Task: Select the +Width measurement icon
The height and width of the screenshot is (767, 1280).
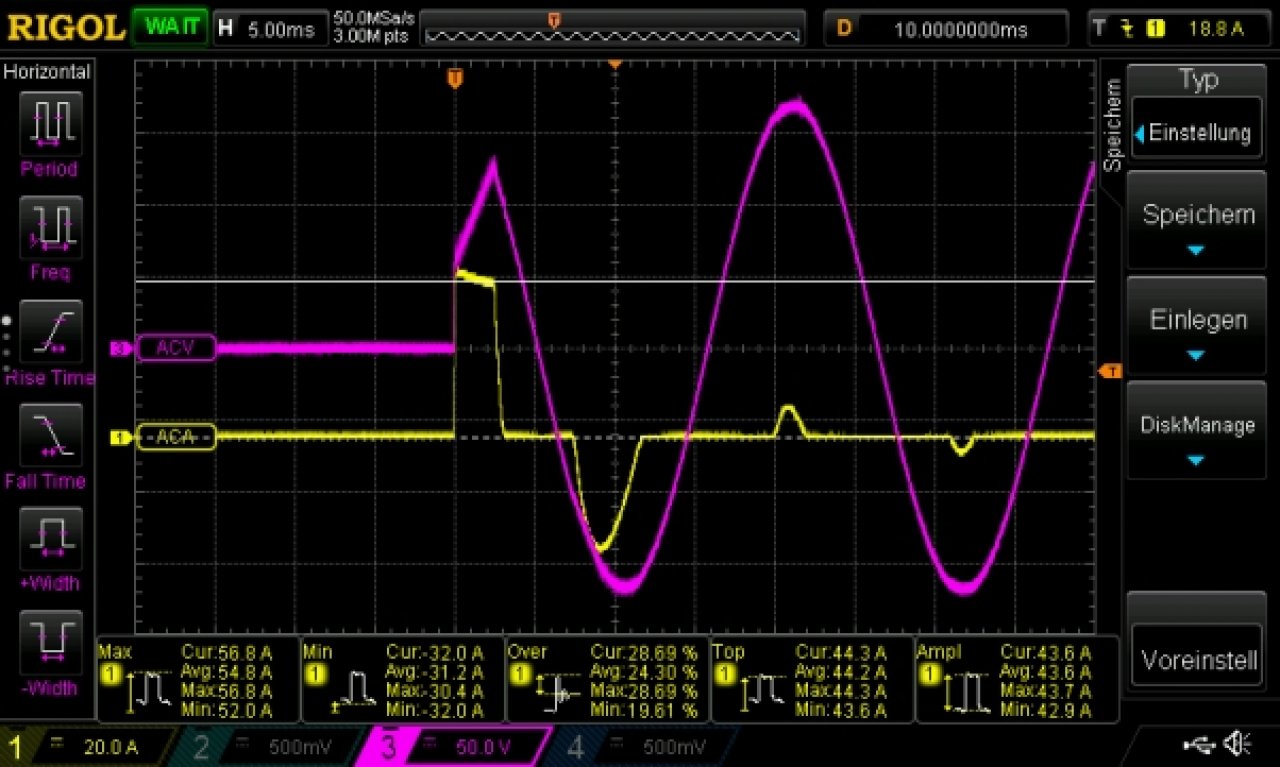Action: point(50,538)
